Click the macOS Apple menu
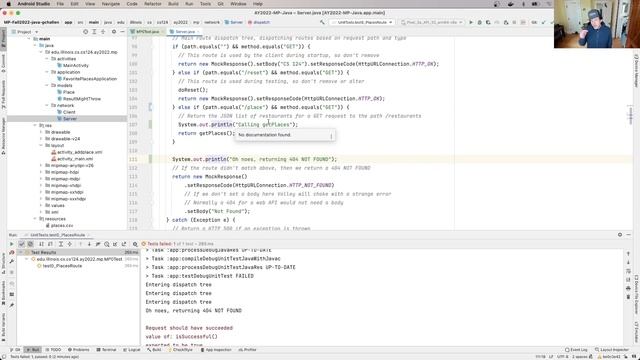This screenshot has width=640, height=360. tap(8, 4)
